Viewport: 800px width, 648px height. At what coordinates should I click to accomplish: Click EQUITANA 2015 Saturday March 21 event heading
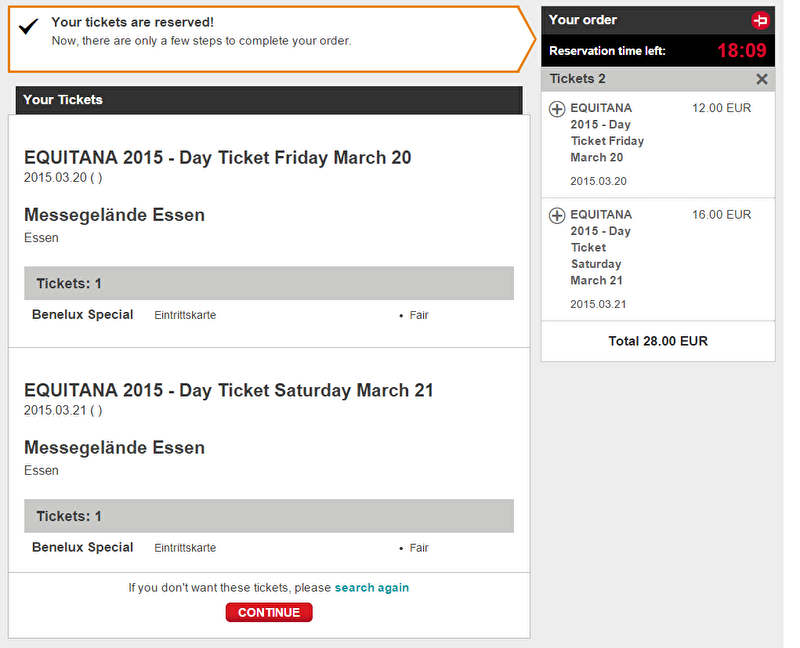pyautogui.click(x=229, y=390)
